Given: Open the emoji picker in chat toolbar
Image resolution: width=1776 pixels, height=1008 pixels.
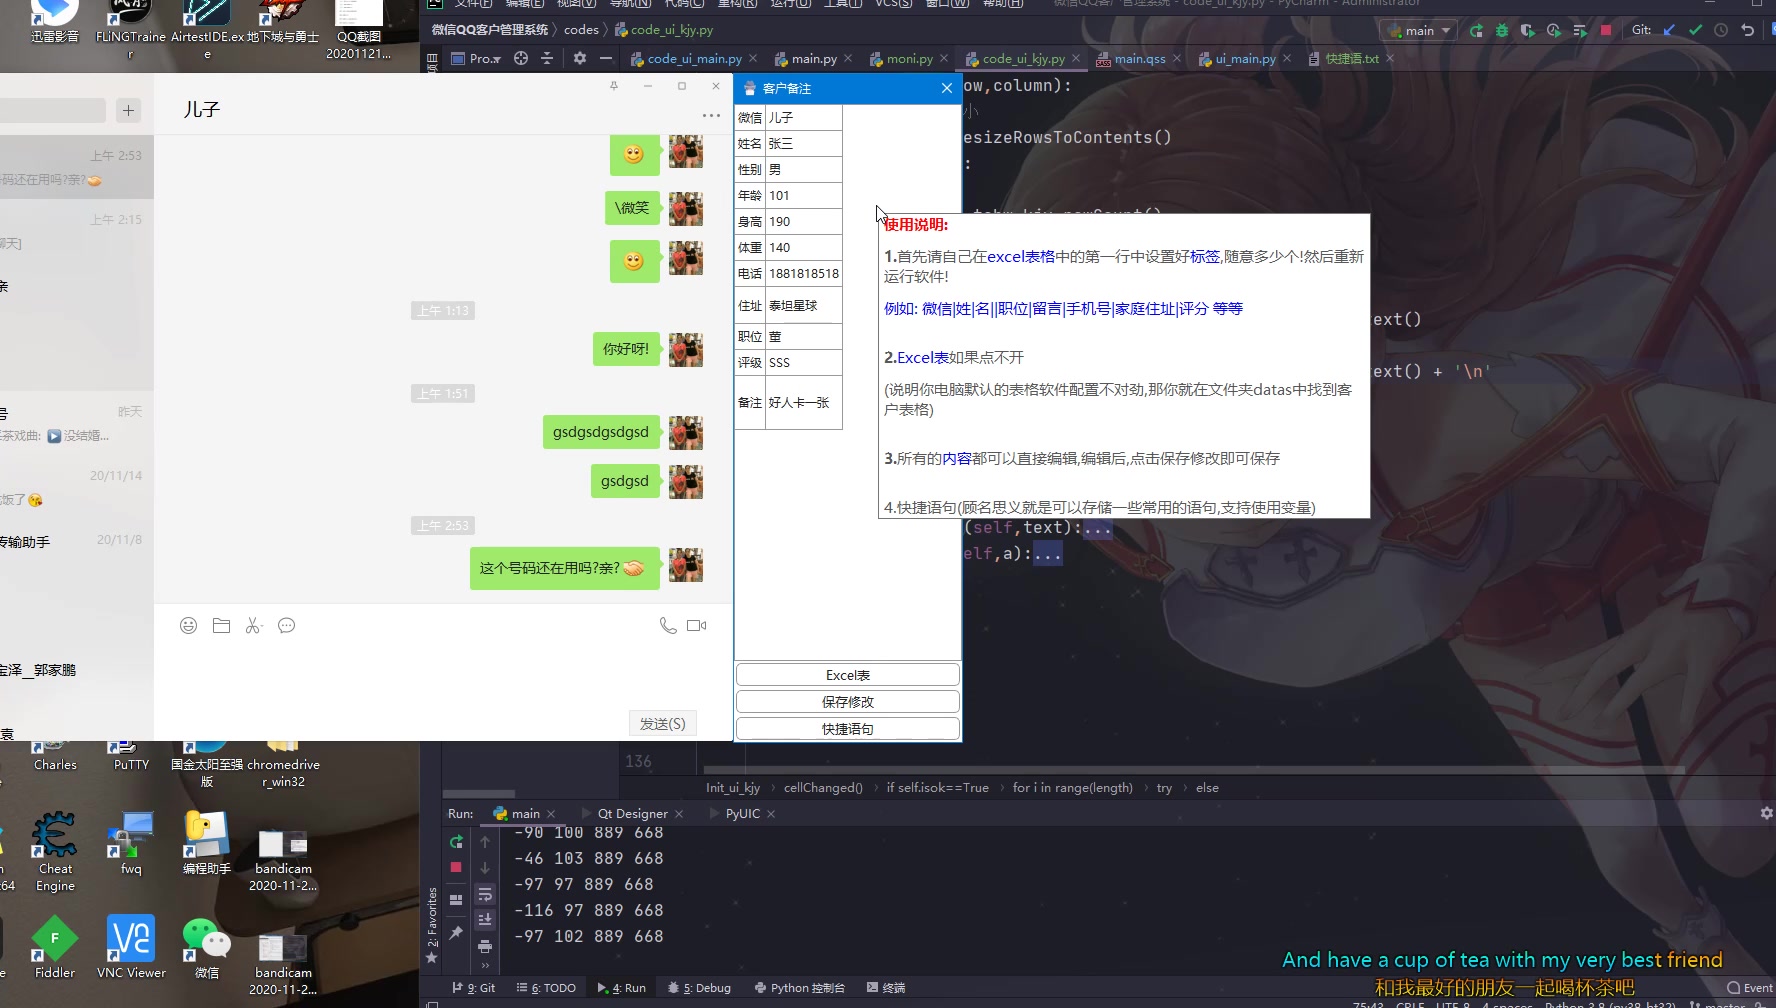Looking at the screenshot, I should tap(188, 625).
